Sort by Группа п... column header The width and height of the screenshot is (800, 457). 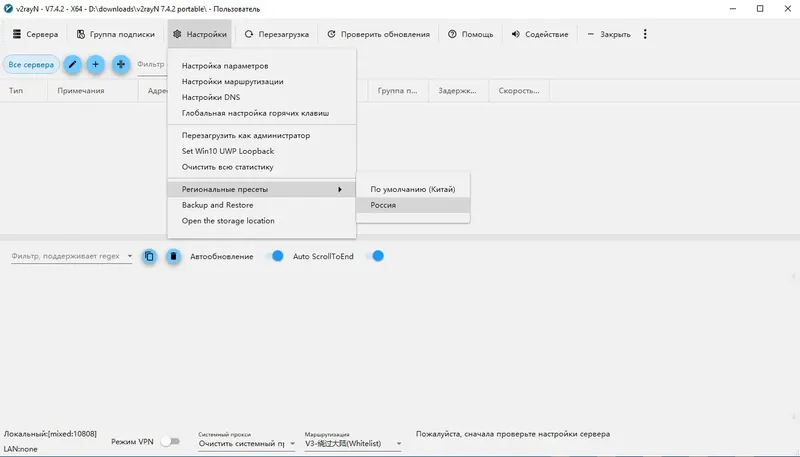(x=397, y=91)
